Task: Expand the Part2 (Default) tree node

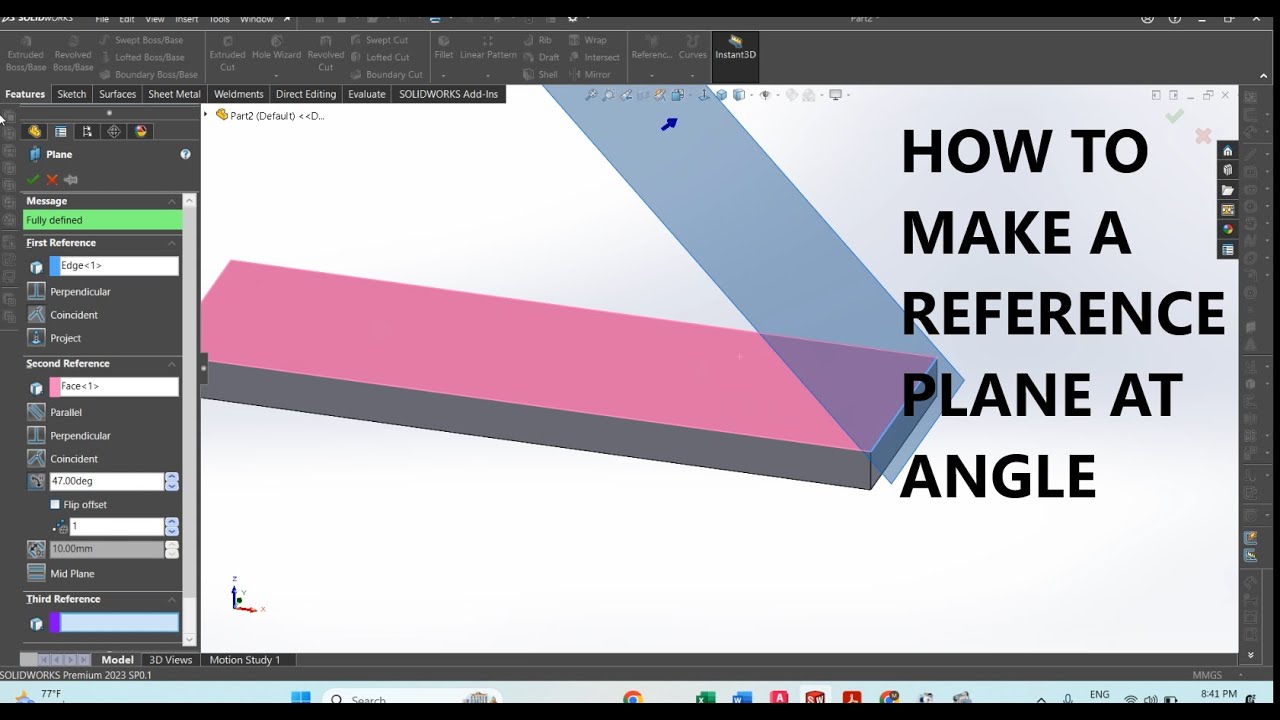Action: click(206, 115)
